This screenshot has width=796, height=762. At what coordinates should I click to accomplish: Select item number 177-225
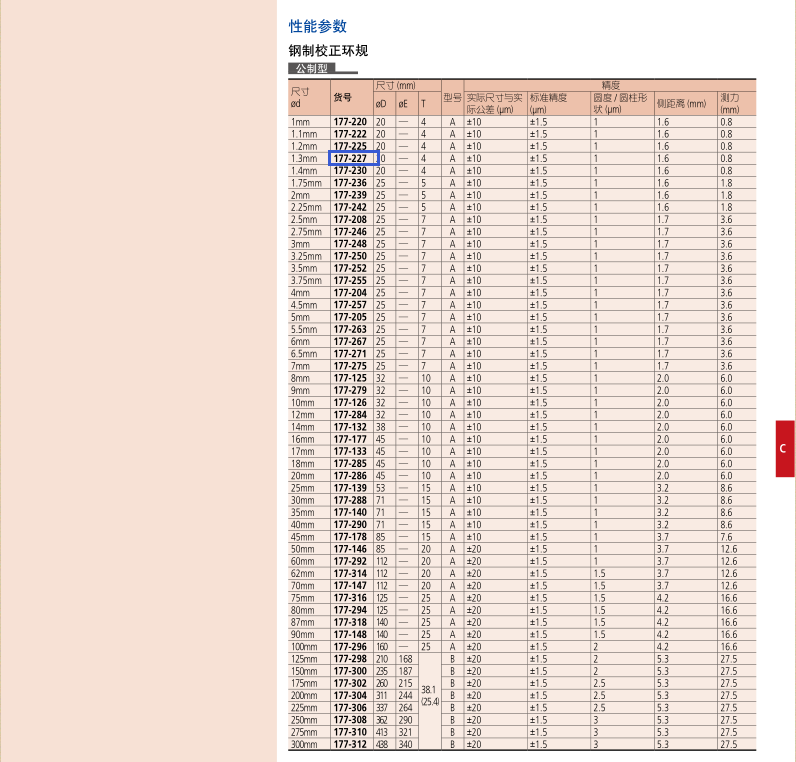point(350,146)
